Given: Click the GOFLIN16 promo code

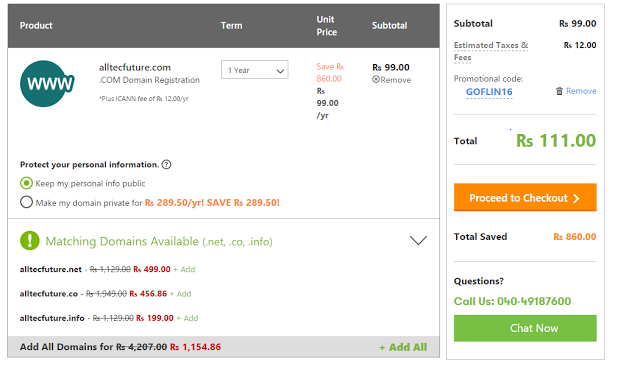Looking at the screenshot, I should [489, 92].
